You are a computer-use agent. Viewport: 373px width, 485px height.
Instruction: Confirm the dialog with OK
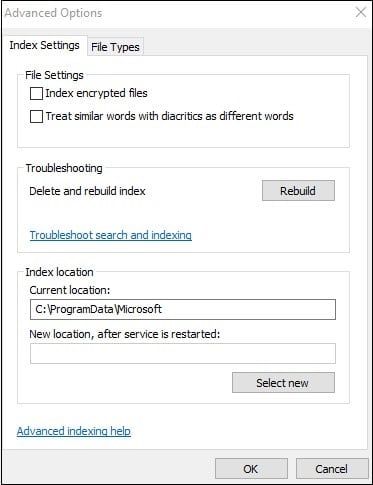[x=251, y=469]
